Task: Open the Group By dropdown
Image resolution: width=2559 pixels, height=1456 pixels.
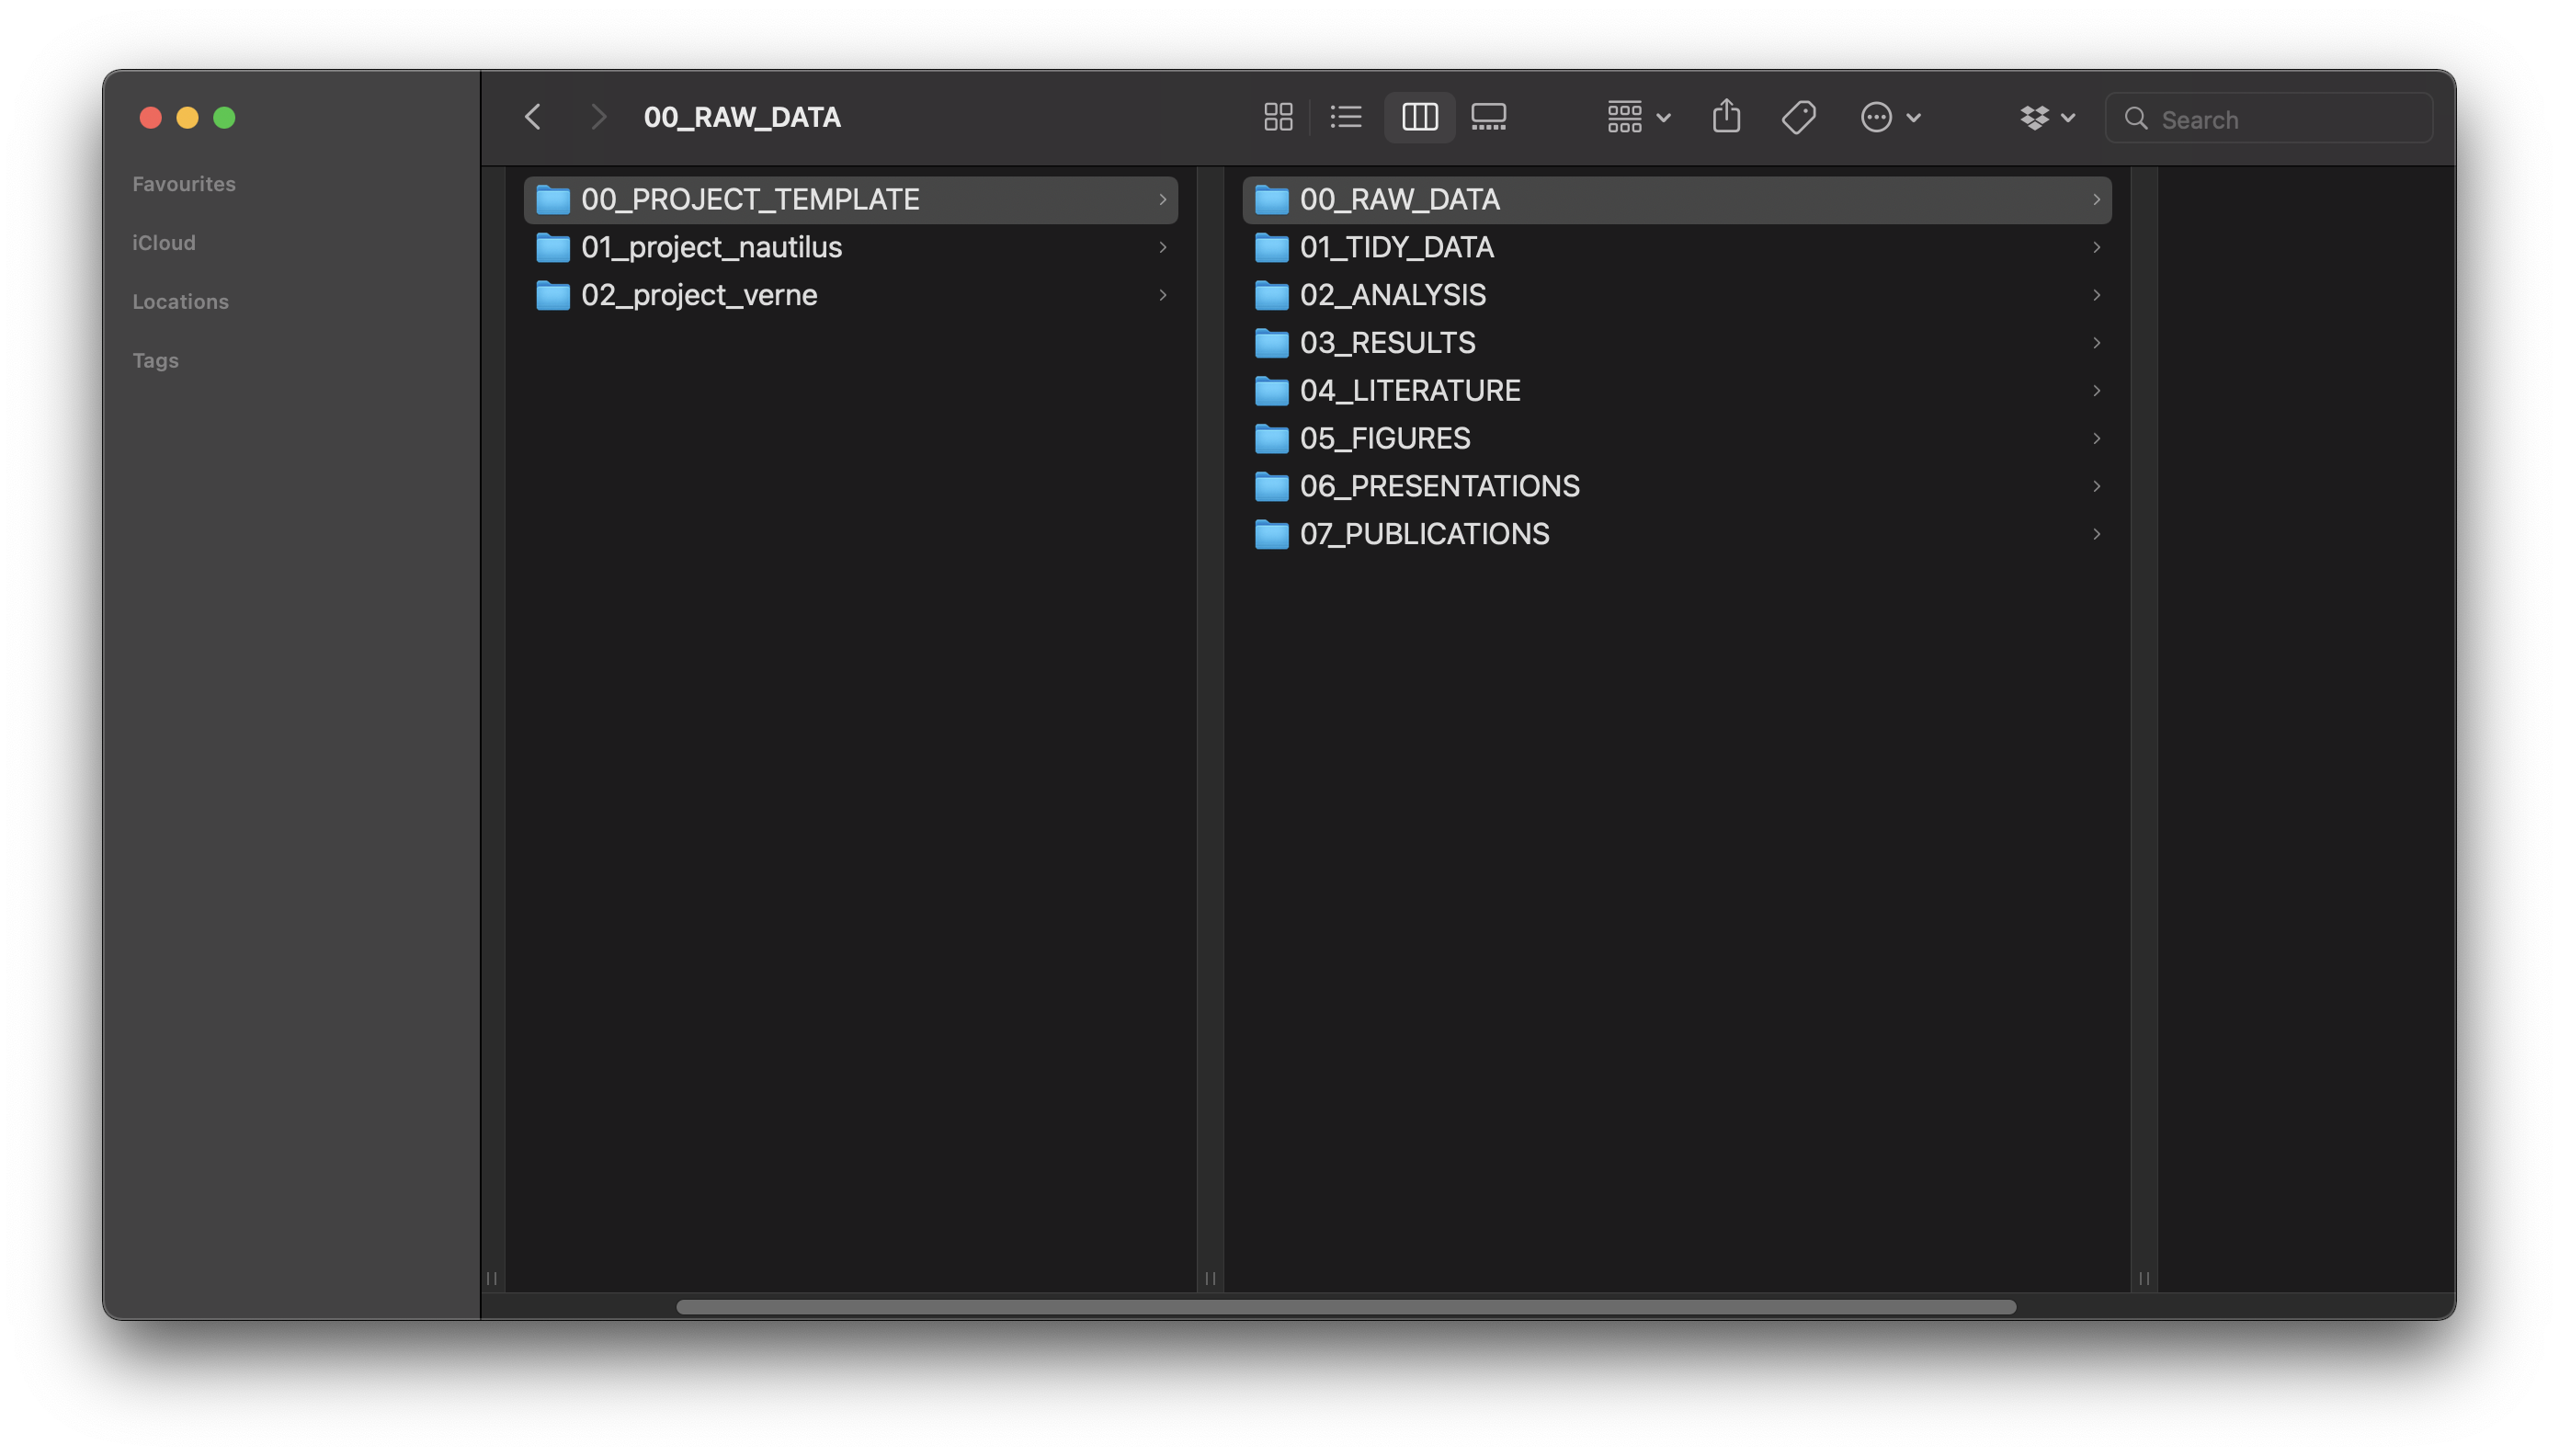Action: coord(1638,118)
